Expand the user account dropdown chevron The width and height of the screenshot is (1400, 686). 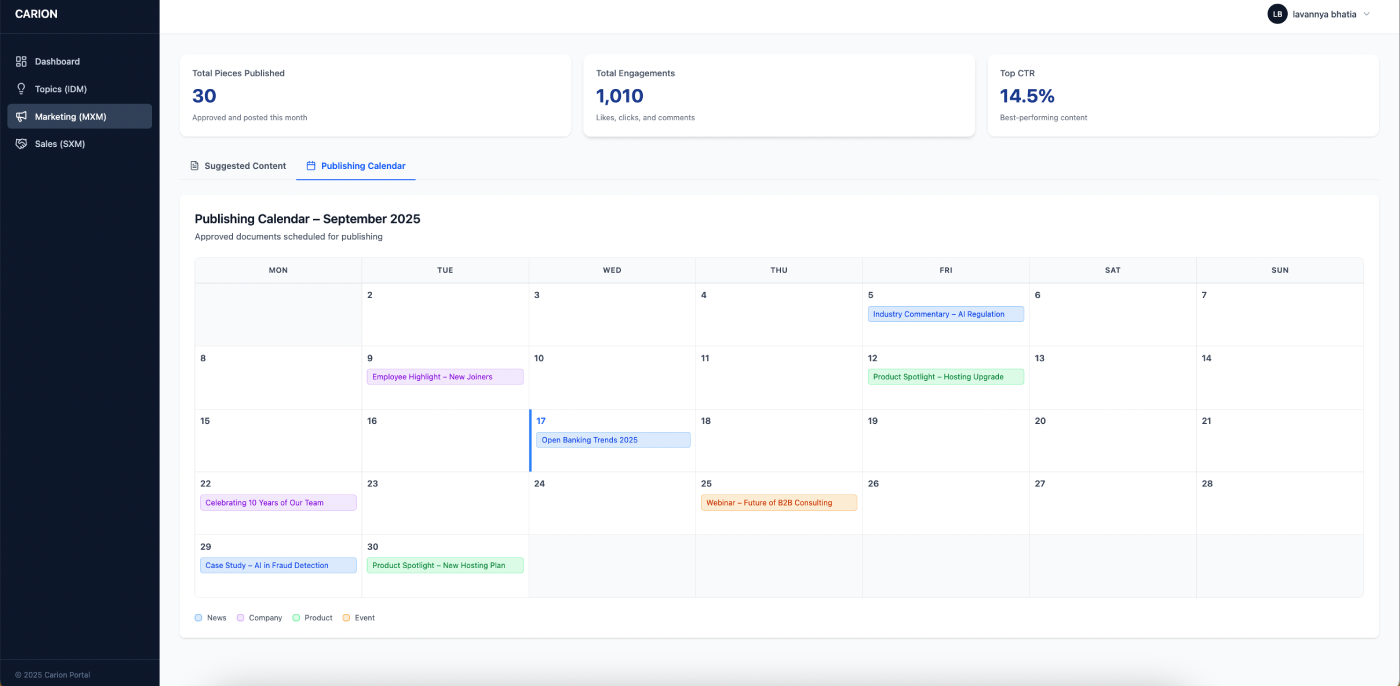(1366, 14)
